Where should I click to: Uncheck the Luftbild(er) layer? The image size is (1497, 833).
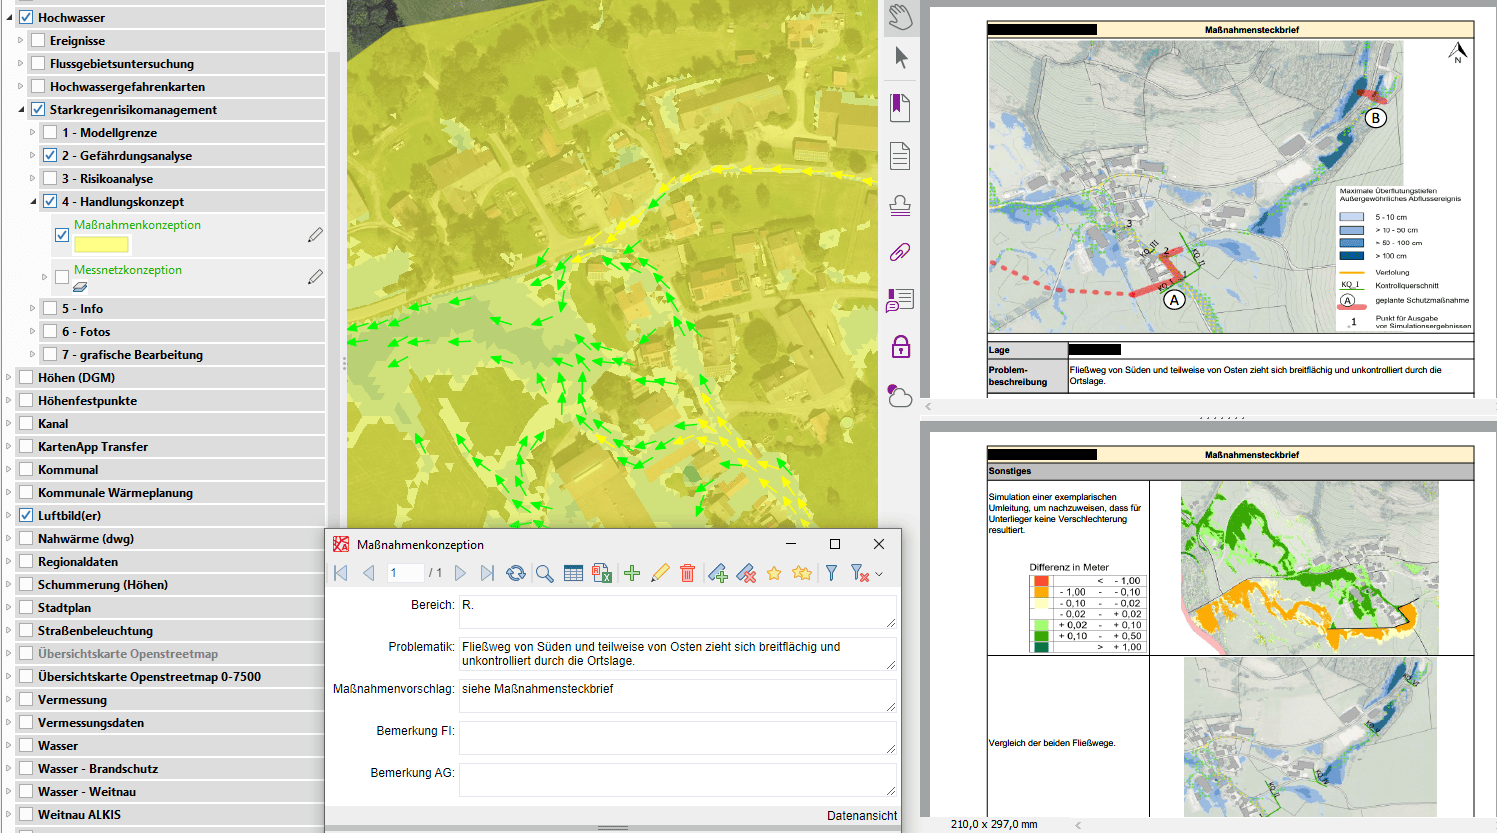point(26,516)
